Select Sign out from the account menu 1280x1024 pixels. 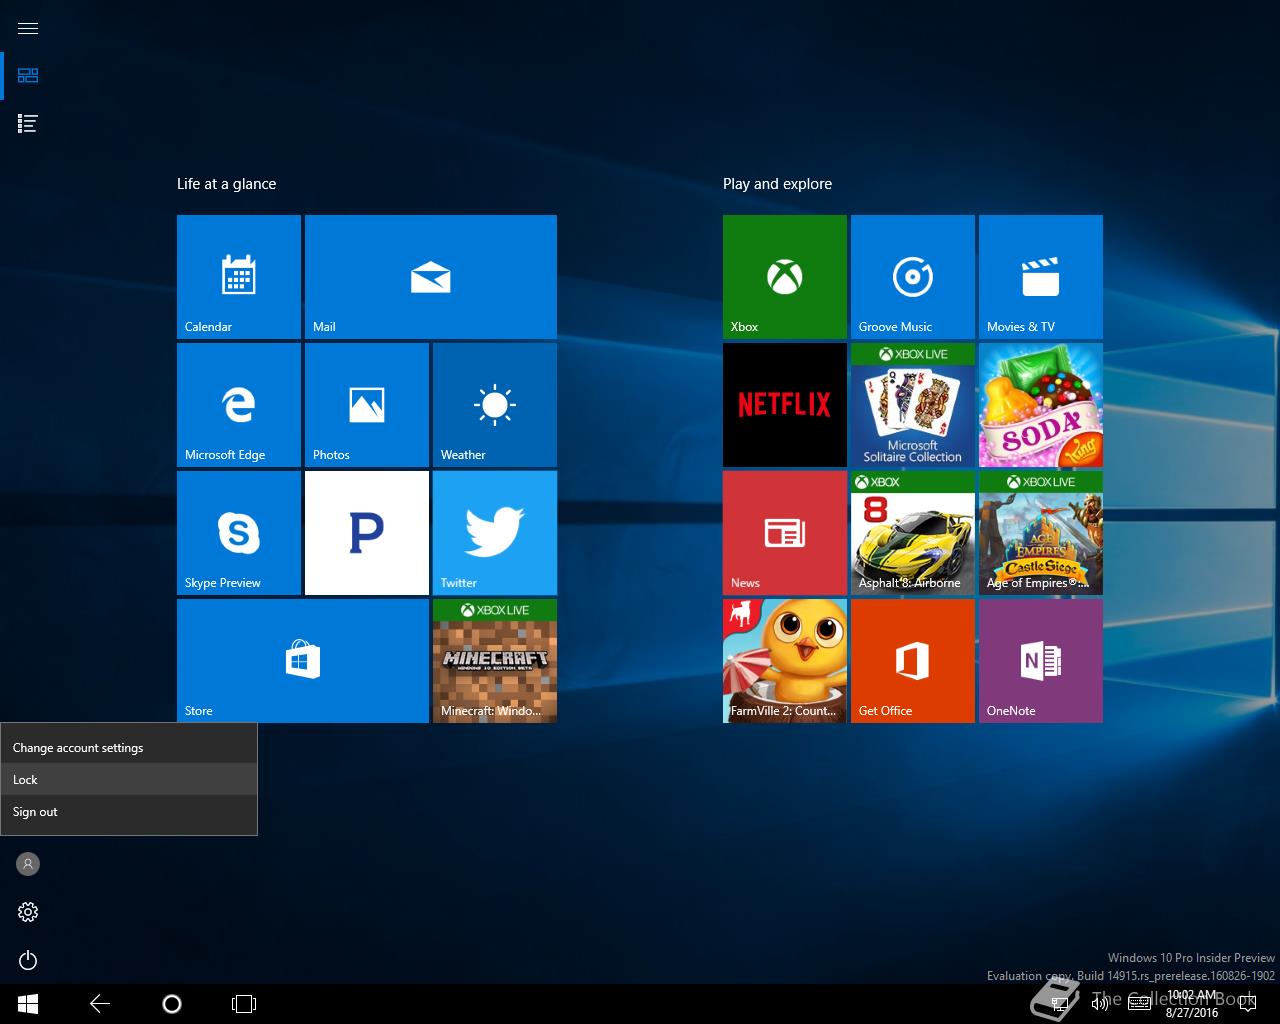35,812
